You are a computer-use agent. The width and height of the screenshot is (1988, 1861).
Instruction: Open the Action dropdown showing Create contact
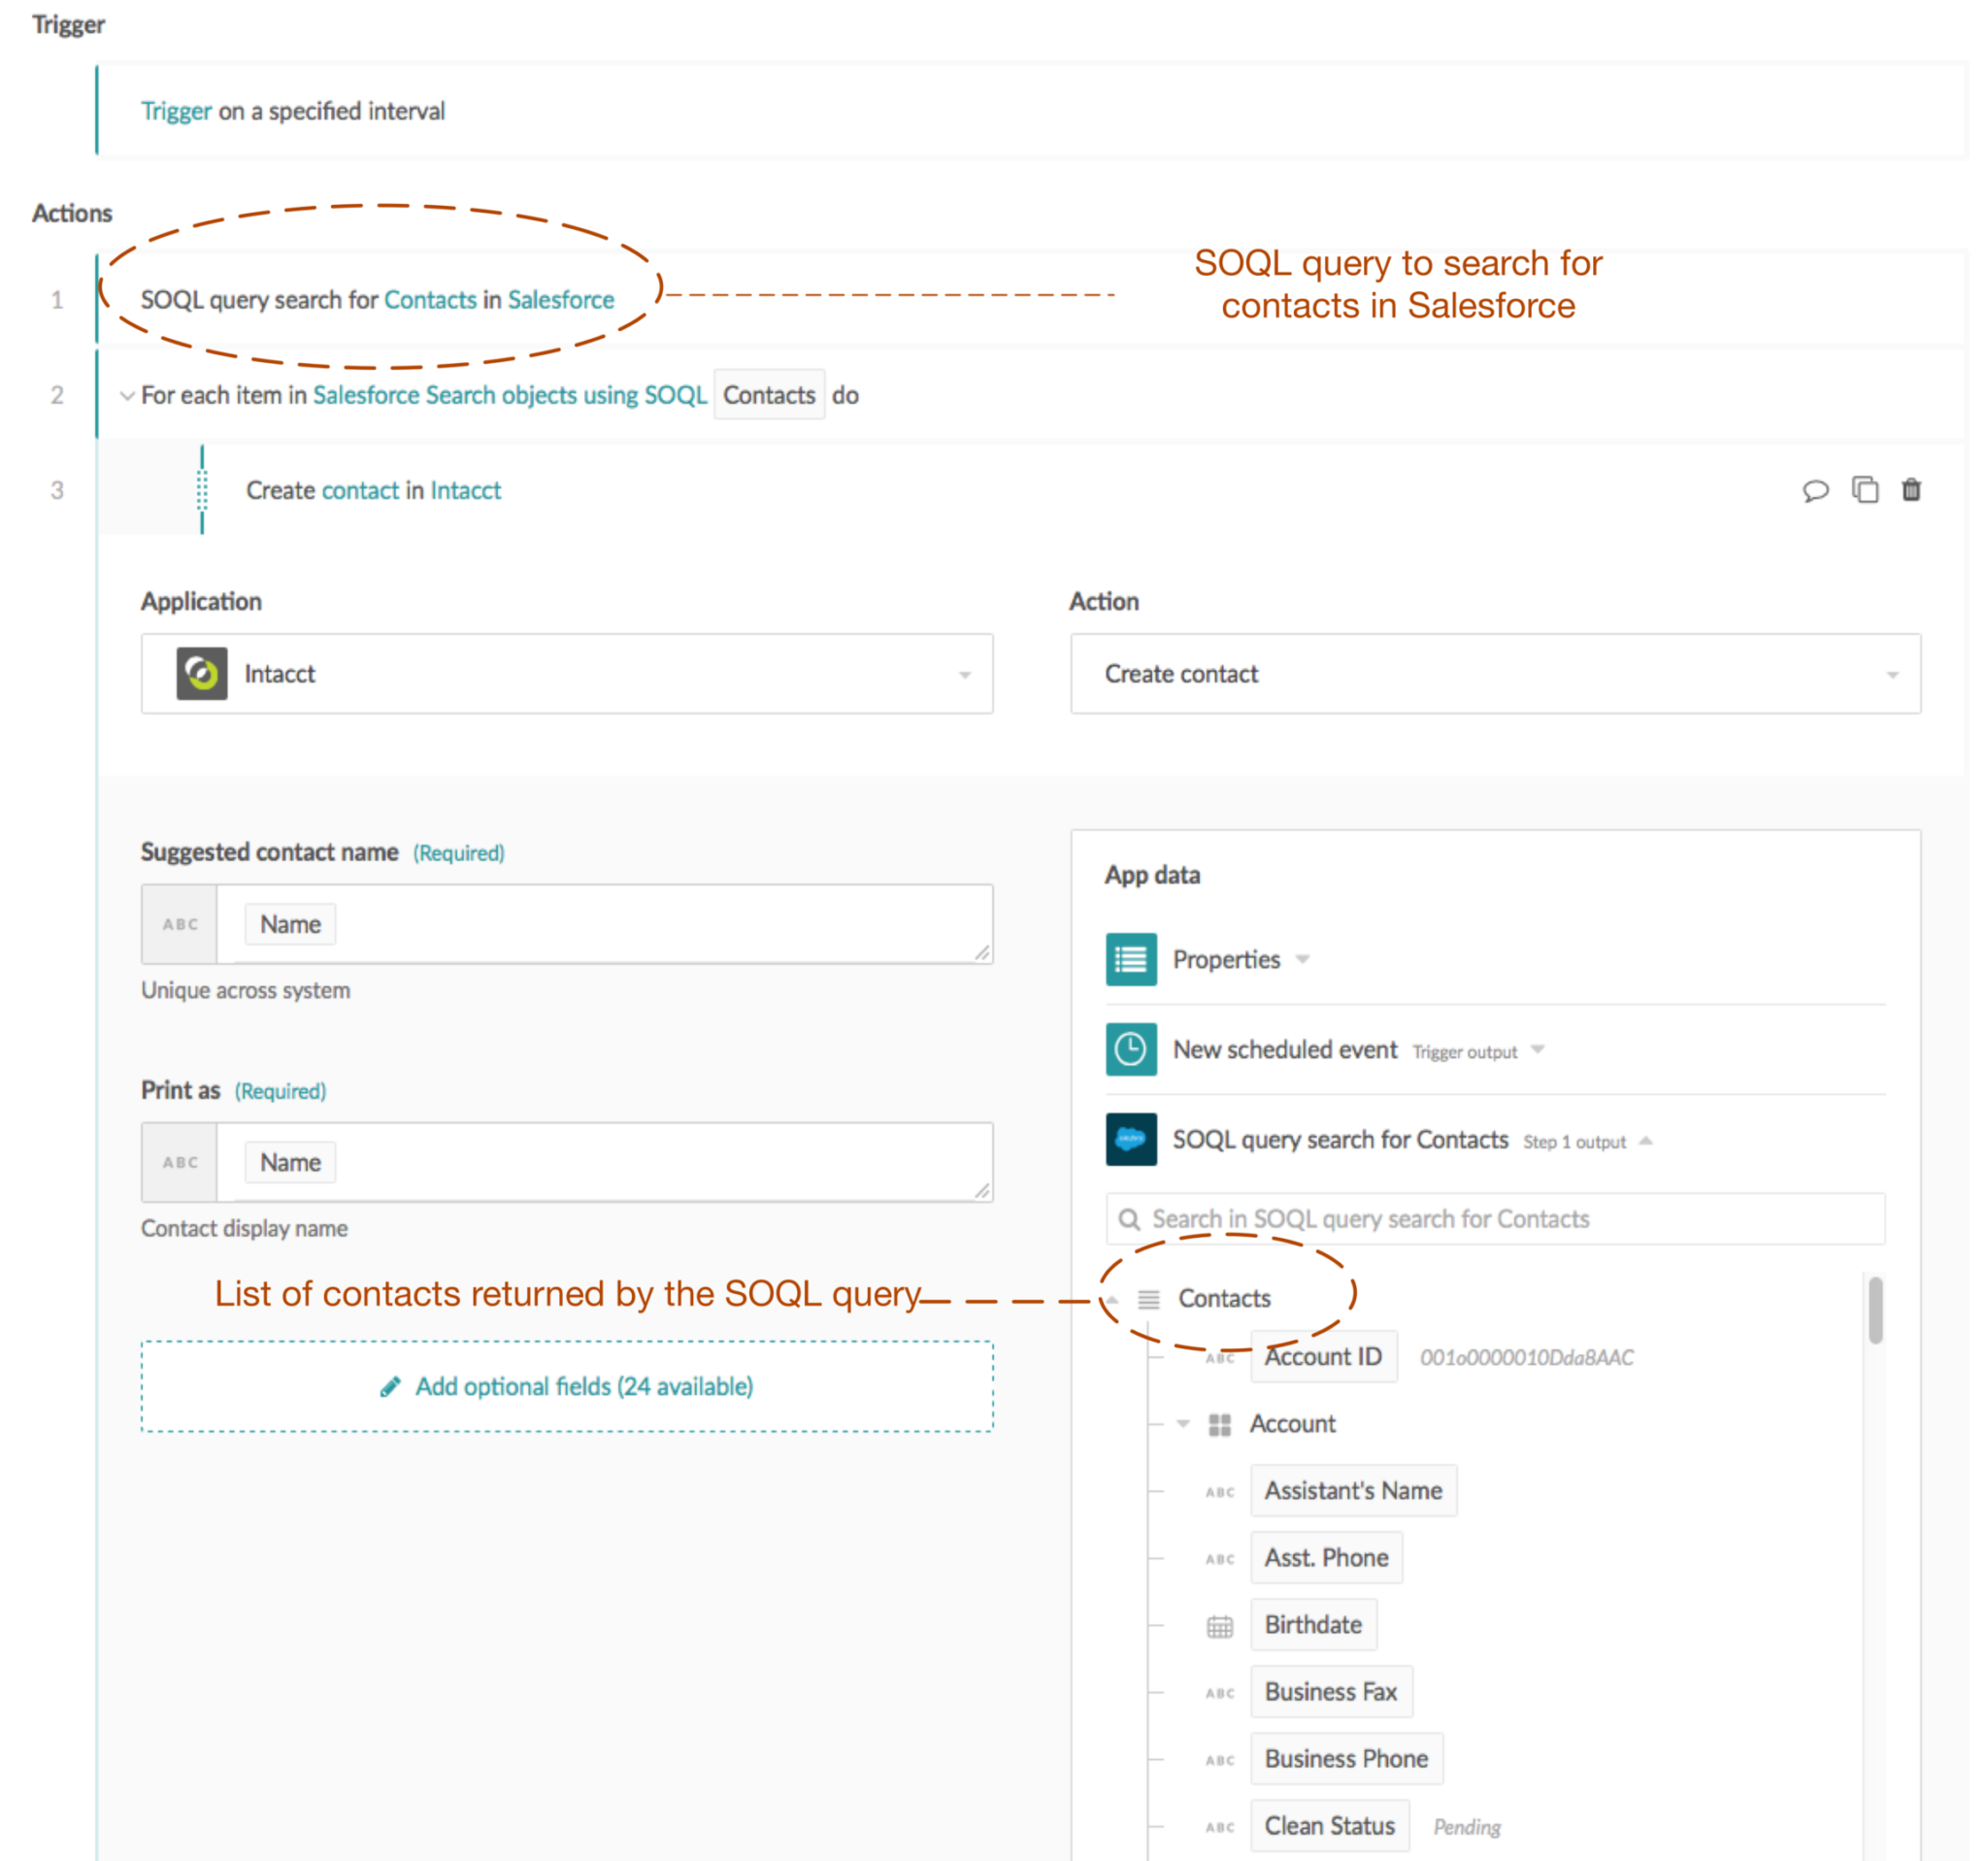pos(1895,674)
